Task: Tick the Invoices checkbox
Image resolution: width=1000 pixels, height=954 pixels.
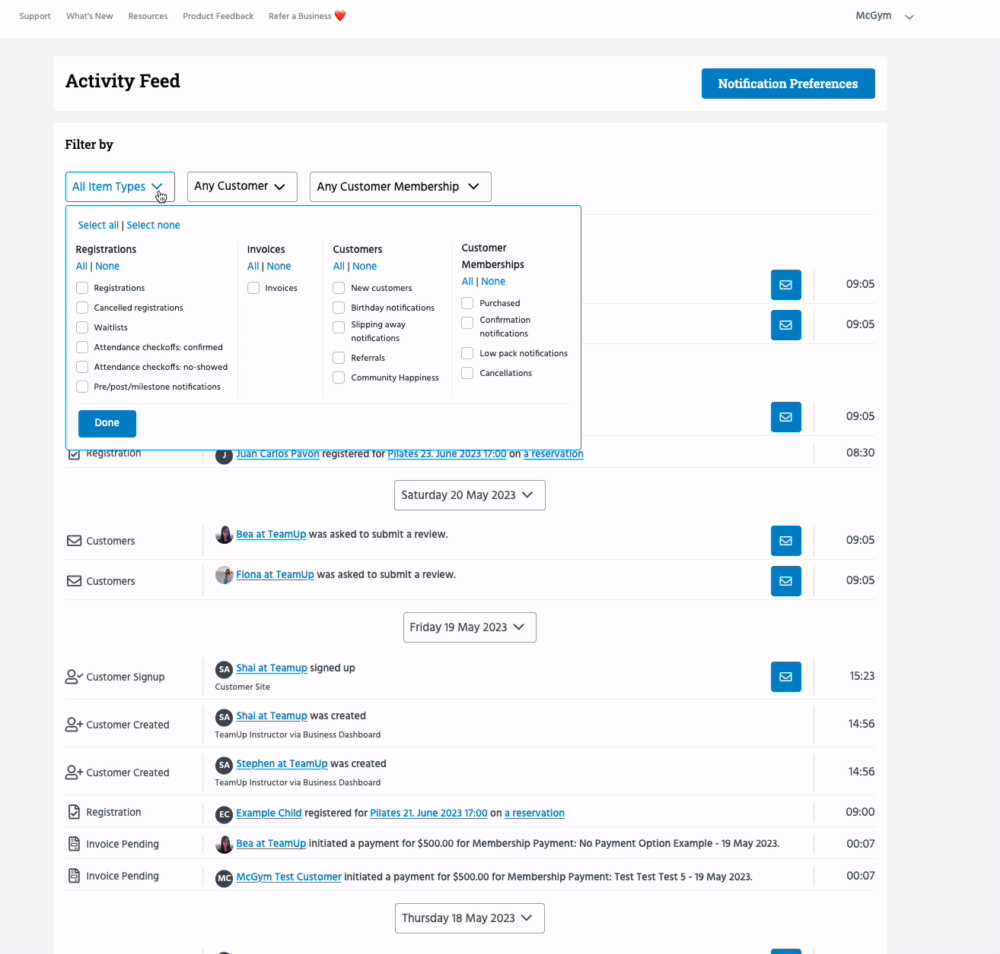Action: tap(254, 288)
